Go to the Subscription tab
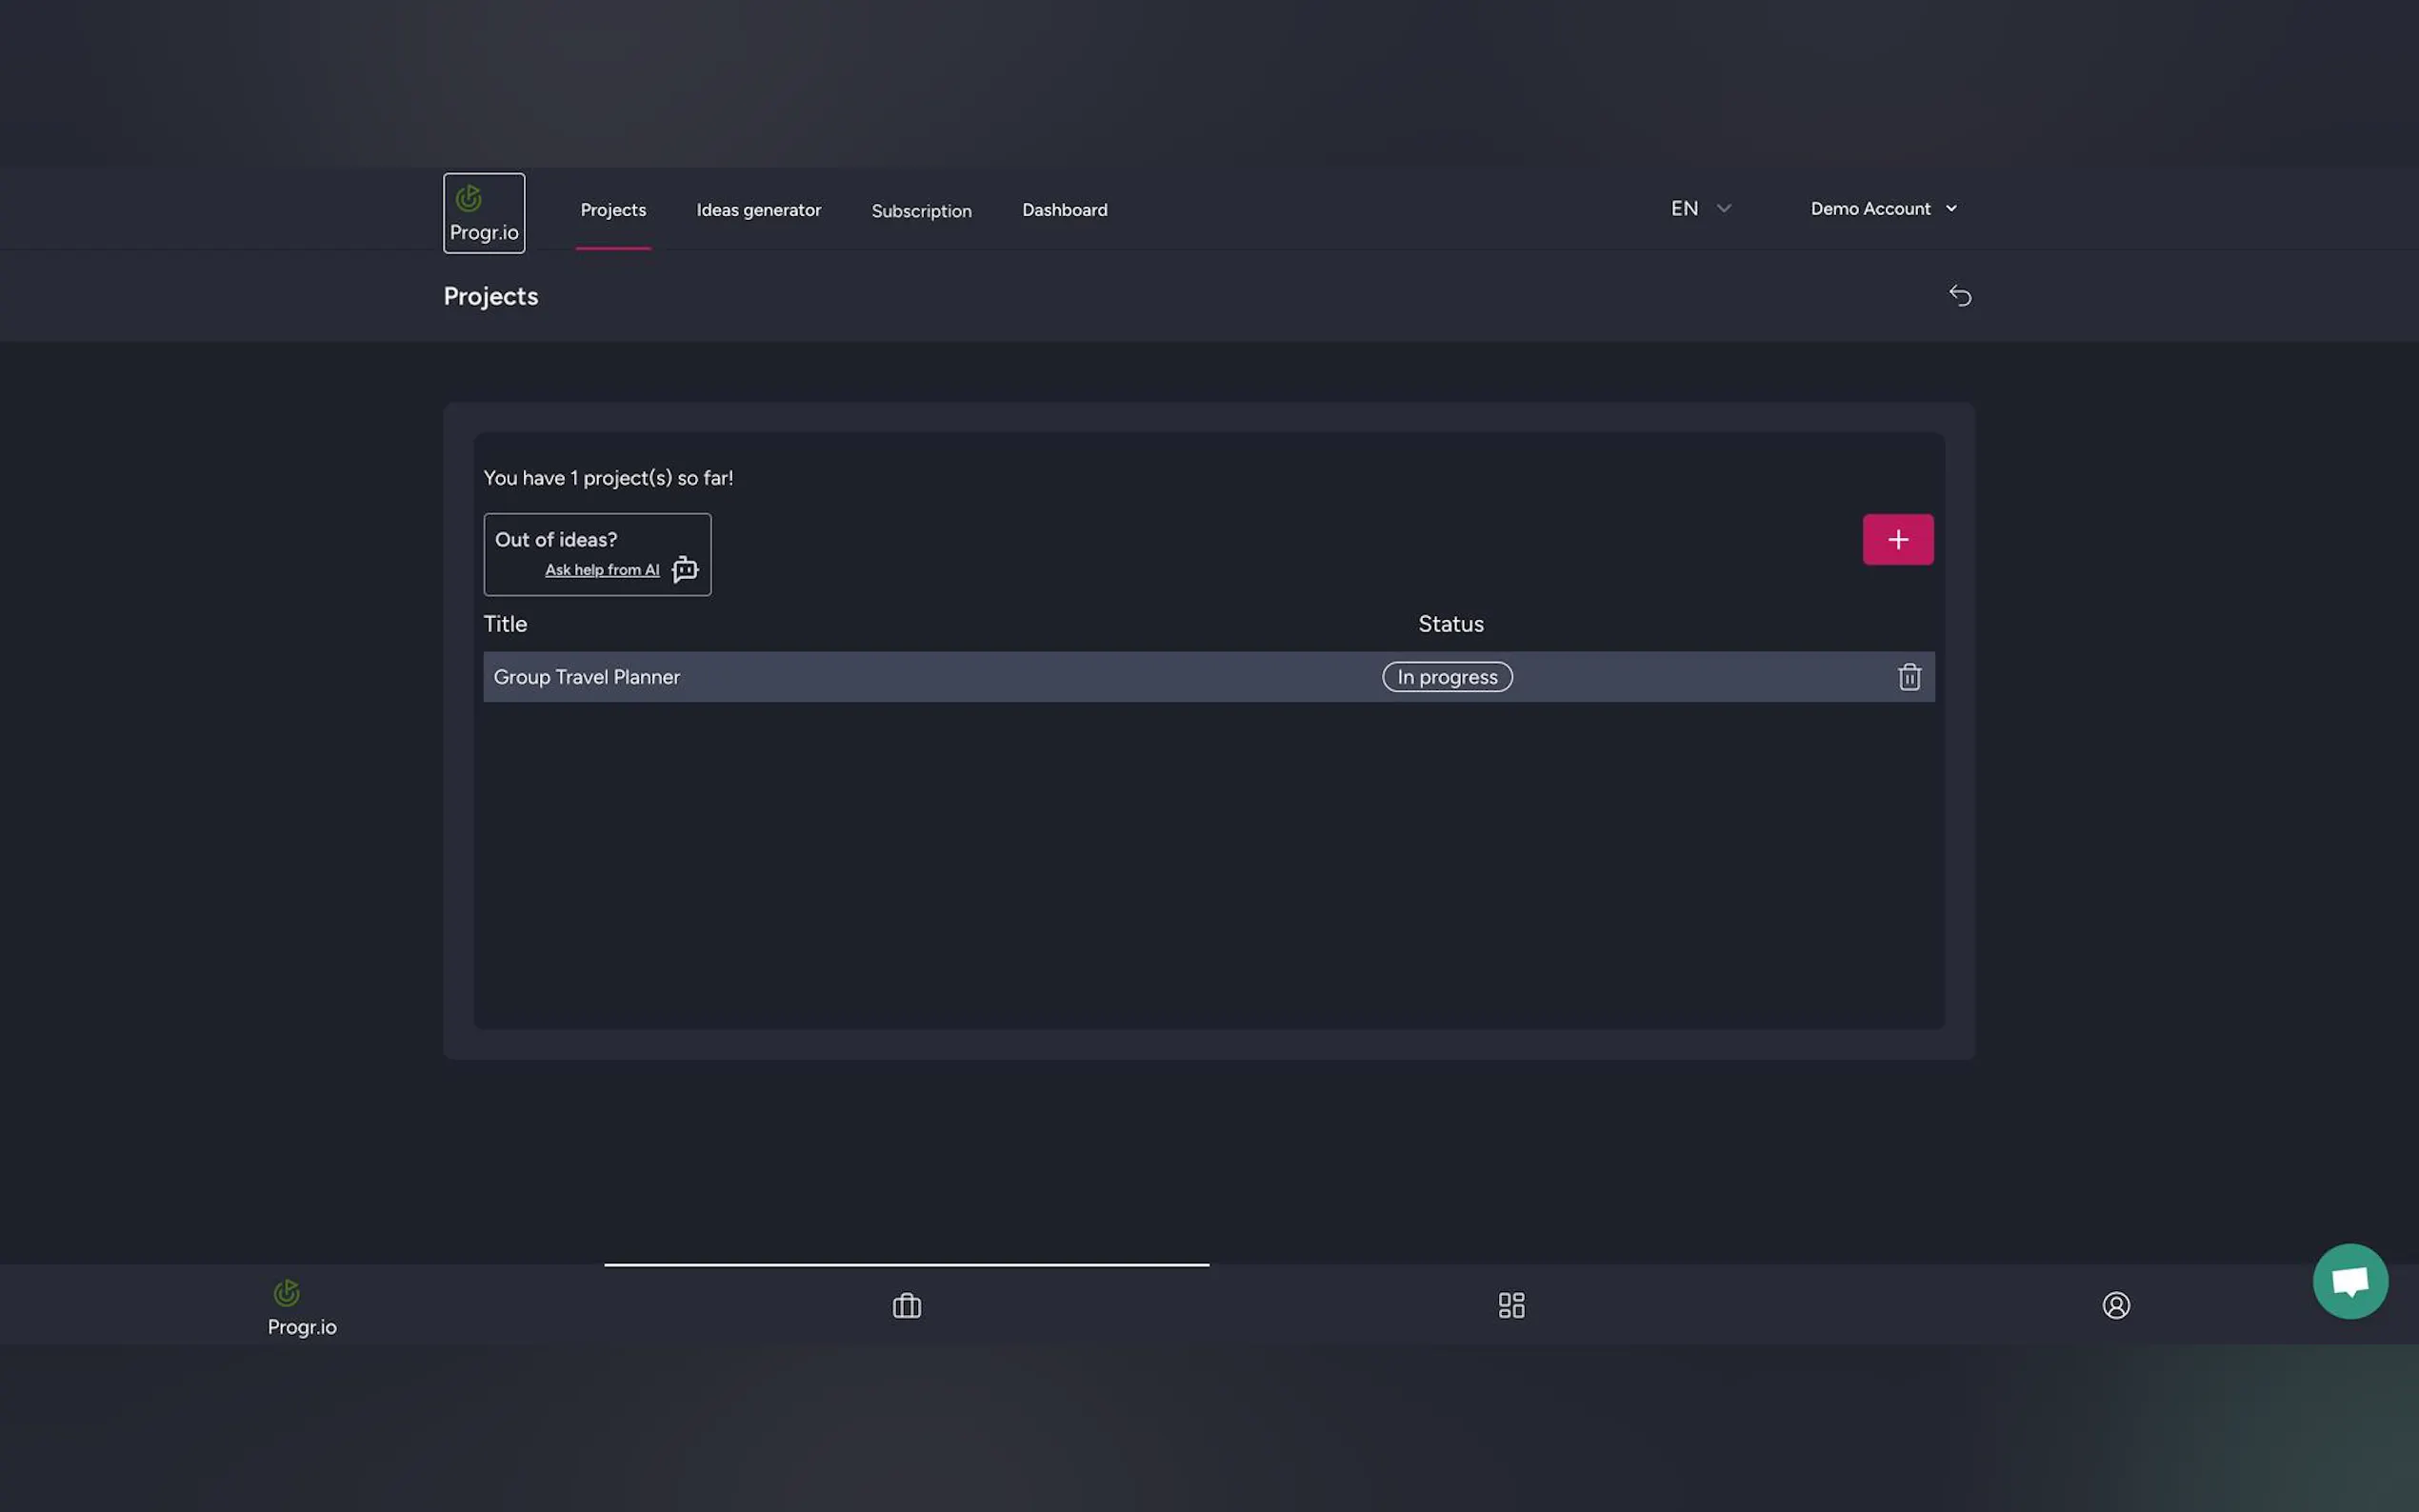This screenshot has width=2419, height=1512. coord(921,211)
